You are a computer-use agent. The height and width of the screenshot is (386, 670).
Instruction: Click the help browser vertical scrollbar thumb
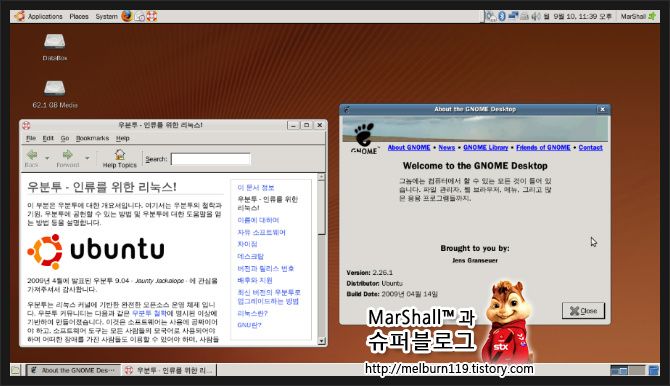pyautogui.click(x=322, y=208)
